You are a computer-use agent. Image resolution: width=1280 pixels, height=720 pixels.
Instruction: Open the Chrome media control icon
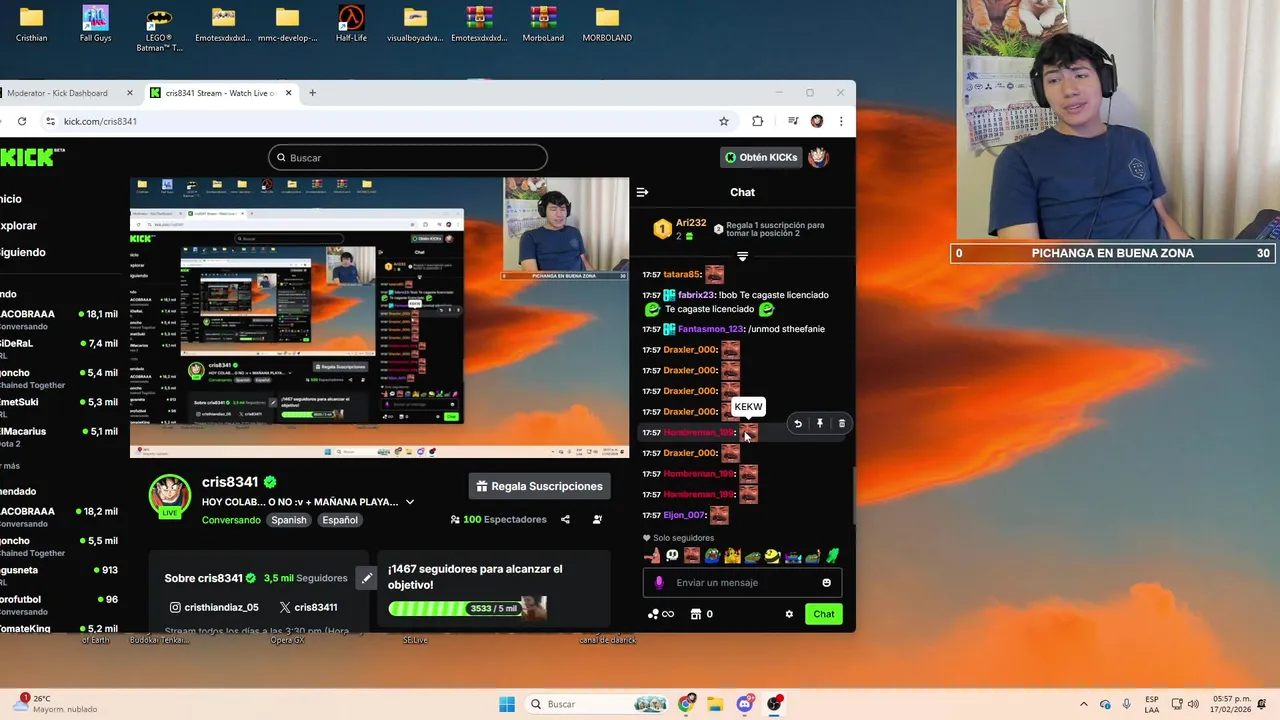(793, 121)
